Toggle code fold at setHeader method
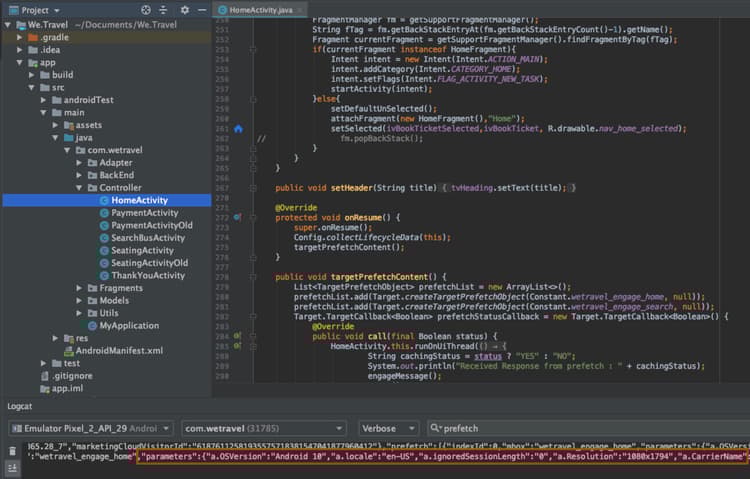Screen dimensions: 750x479 [254, 187]
